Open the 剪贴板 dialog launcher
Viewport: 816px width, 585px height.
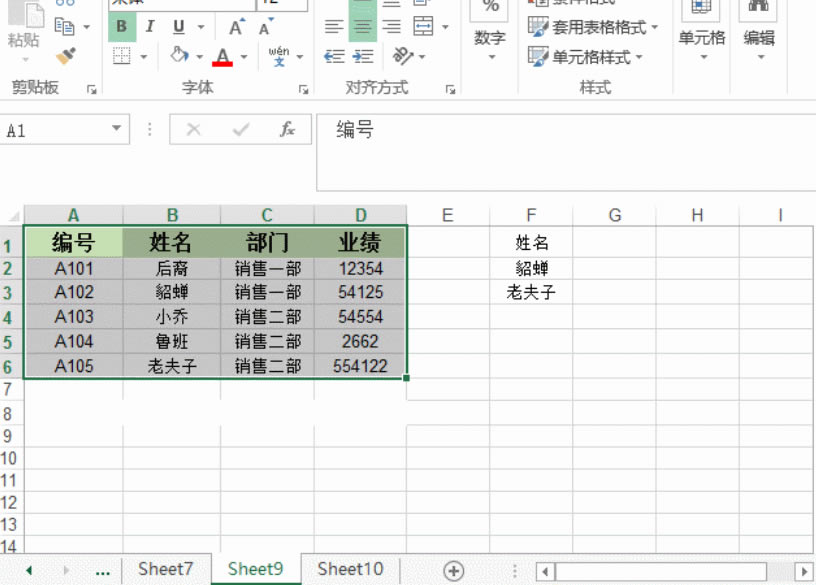point(92,90)
